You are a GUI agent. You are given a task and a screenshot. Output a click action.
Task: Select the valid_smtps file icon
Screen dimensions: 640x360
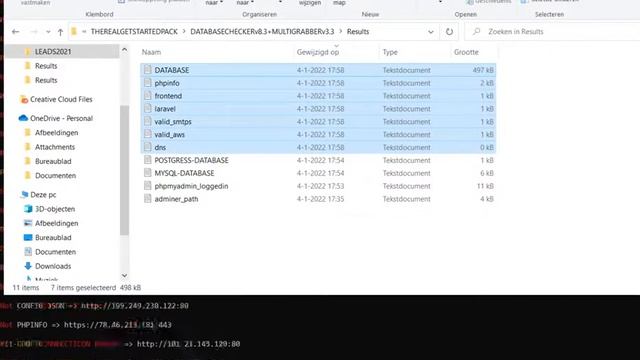pyautogui.click(x=147, y=122)
